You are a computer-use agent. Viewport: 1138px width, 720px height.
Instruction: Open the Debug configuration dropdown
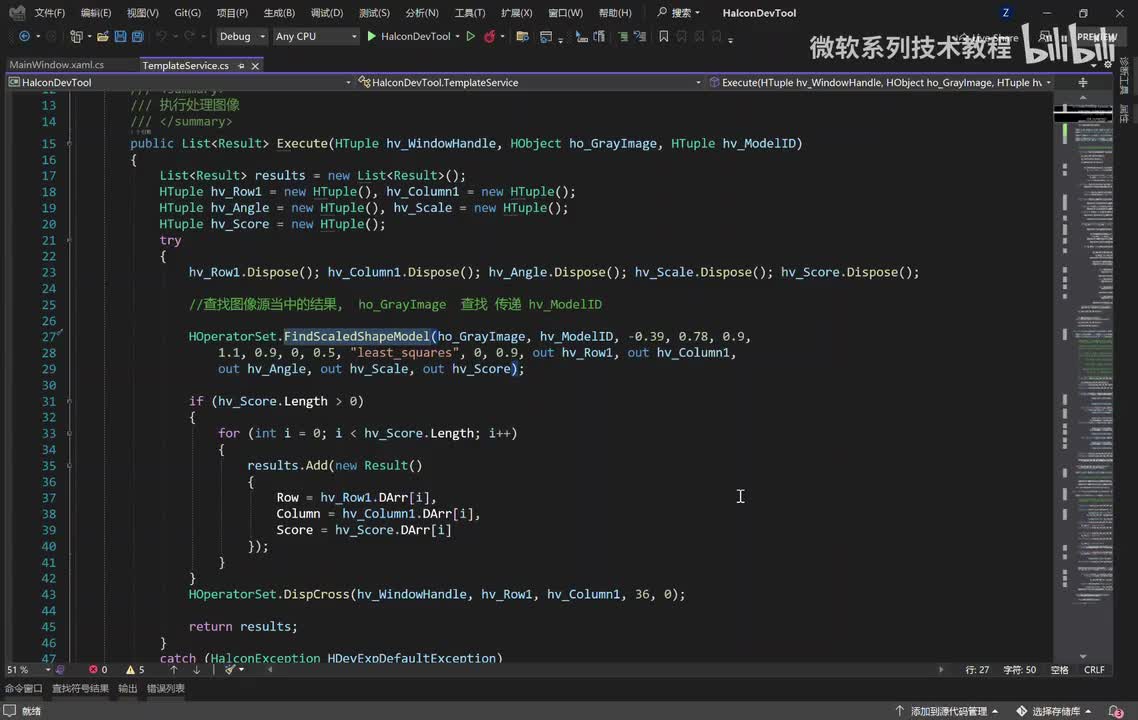point(242,36)
